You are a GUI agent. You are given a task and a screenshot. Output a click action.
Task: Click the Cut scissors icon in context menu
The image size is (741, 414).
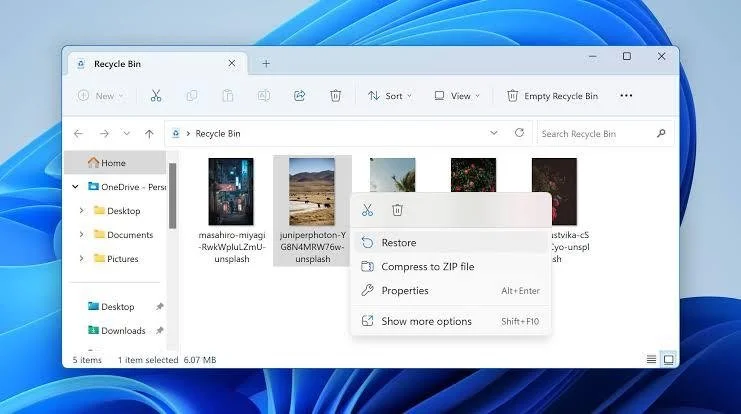(367, 210)
